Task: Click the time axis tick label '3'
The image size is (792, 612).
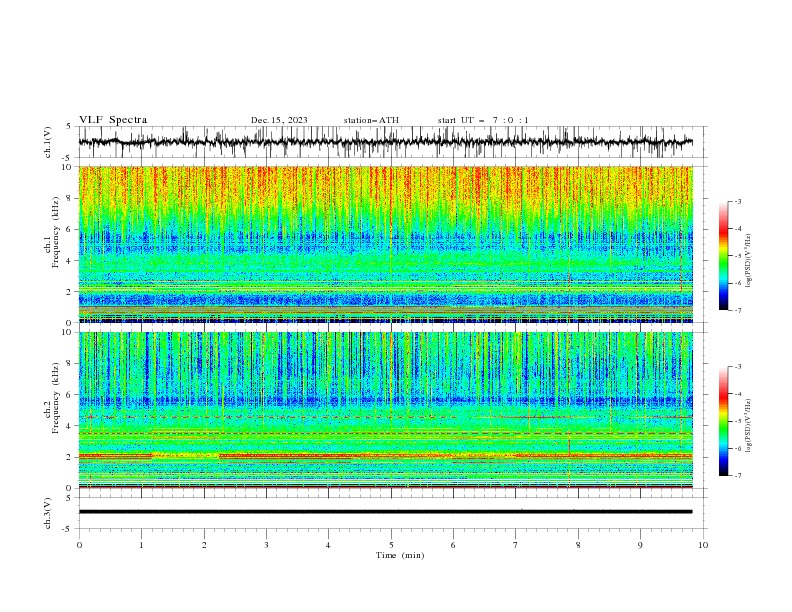Action: [266, 545]
